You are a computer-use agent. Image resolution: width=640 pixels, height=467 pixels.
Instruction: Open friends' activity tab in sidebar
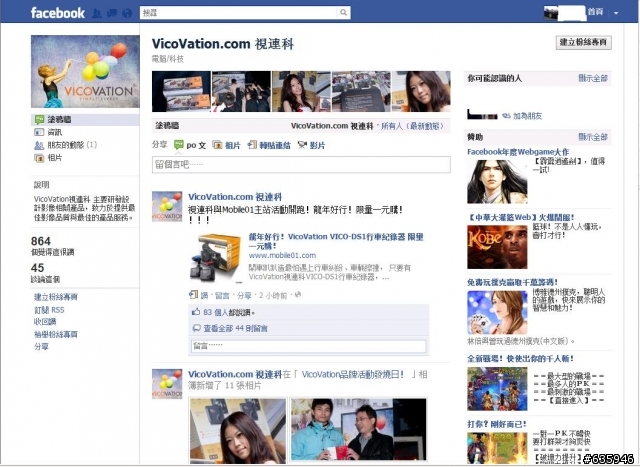(72, 145)
